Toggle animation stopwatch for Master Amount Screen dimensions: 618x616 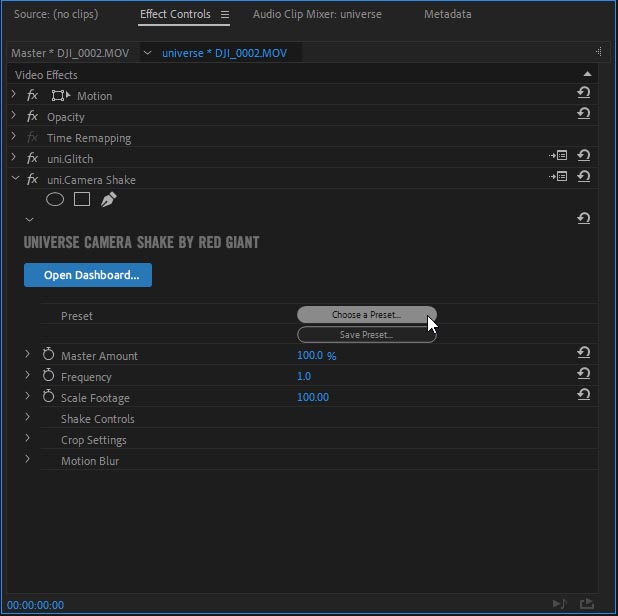(48, 354)
